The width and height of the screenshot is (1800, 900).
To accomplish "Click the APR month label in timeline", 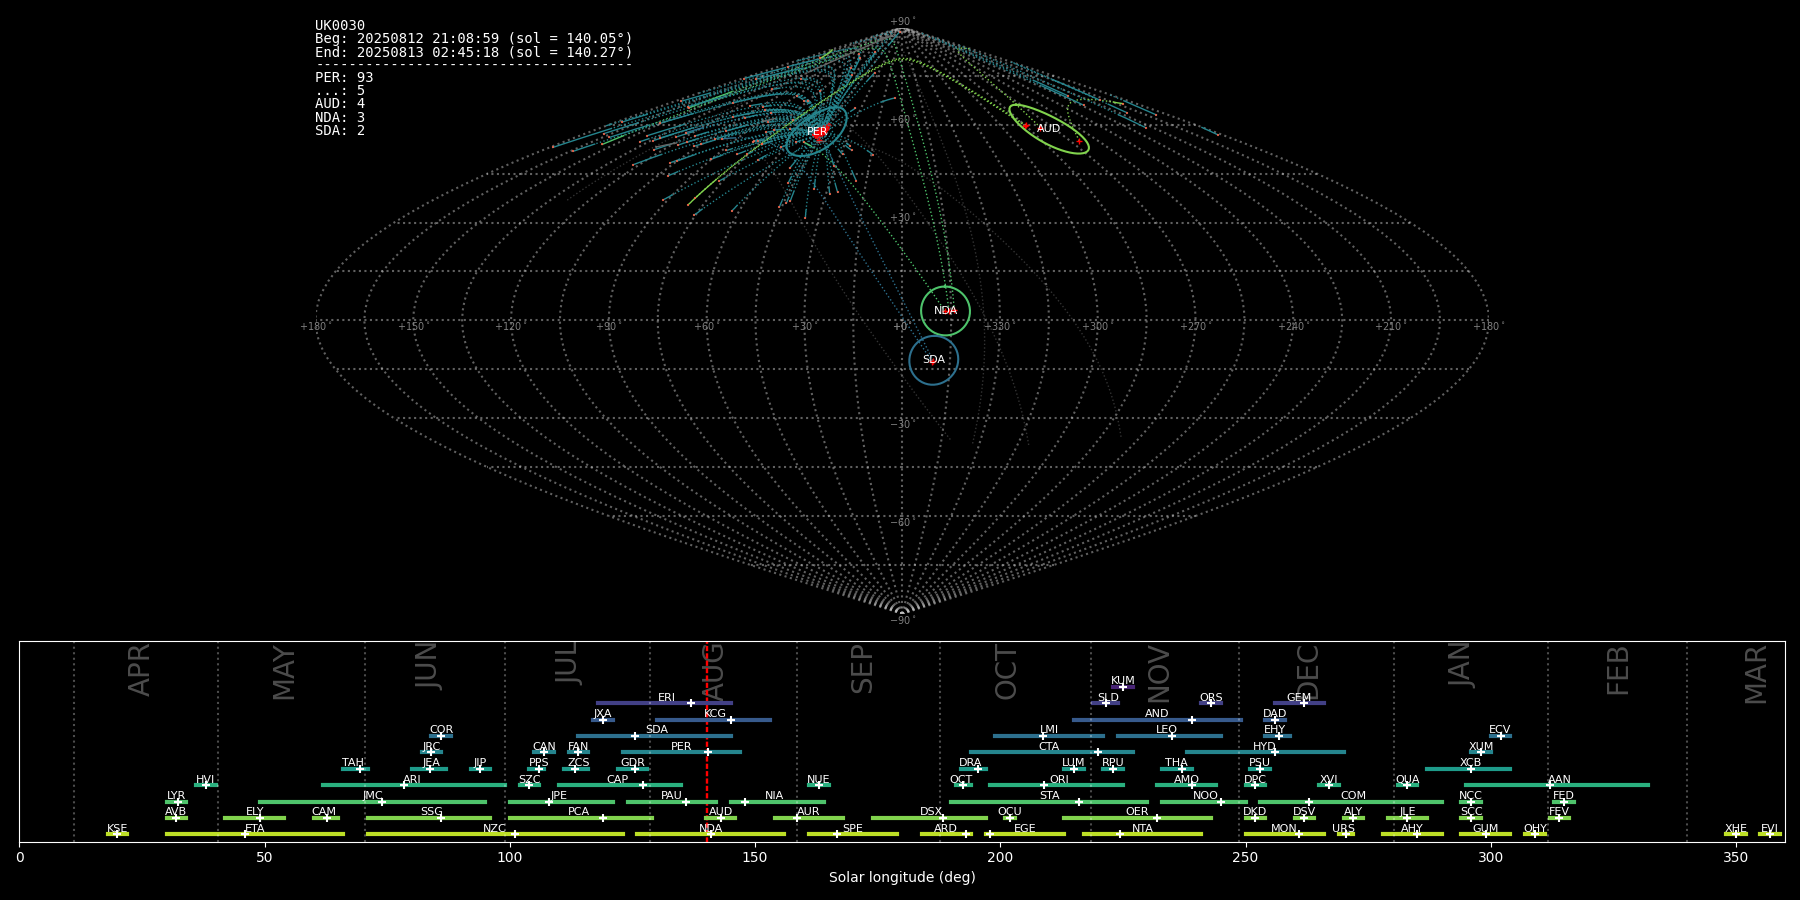I will [139, 671].
